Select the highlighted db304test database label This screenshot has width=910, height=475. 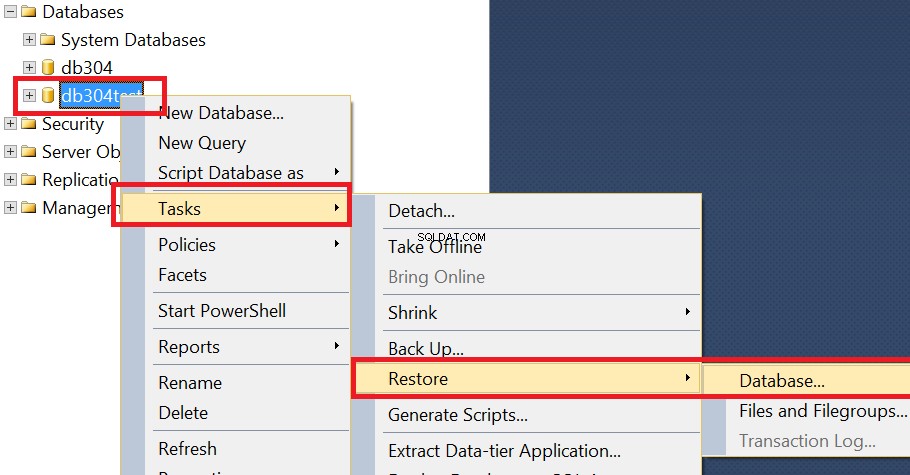(102, 95)
